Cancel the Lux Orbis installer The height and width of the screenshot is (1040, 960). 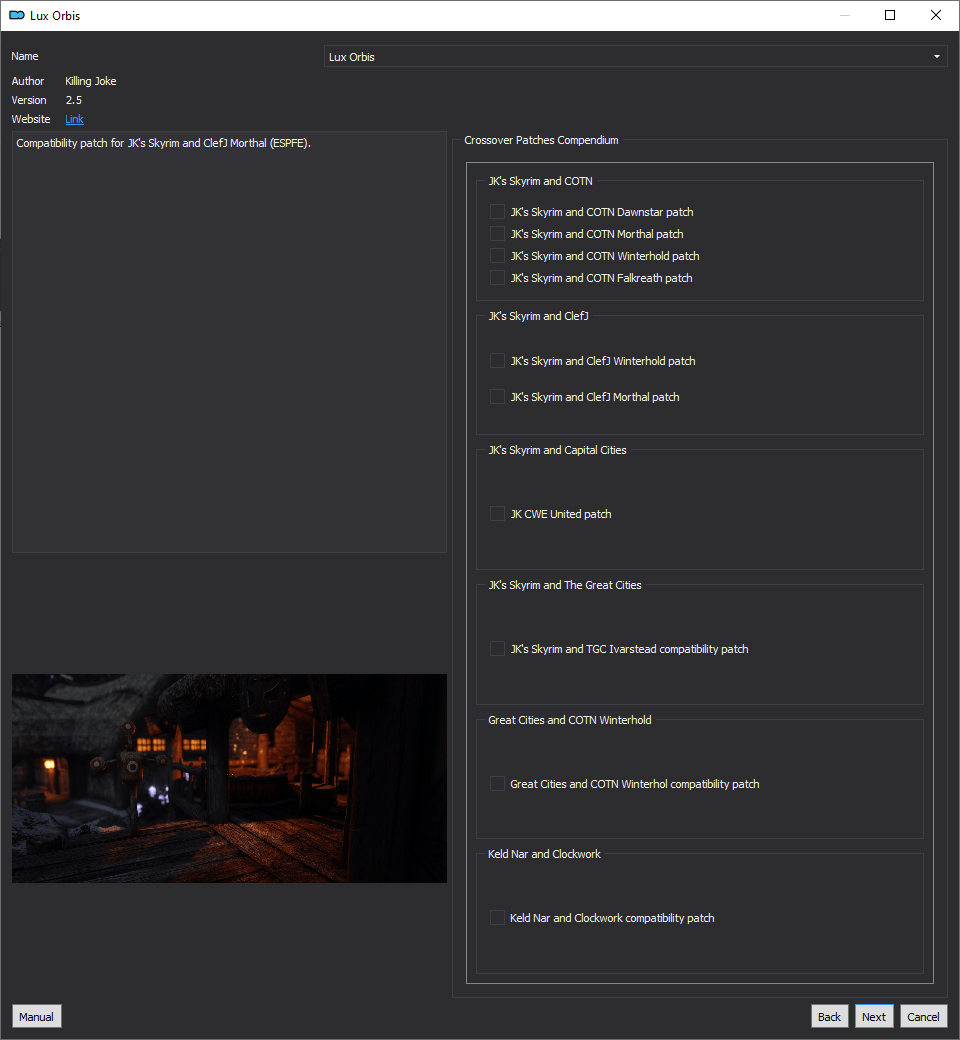tap(923, 1016)
